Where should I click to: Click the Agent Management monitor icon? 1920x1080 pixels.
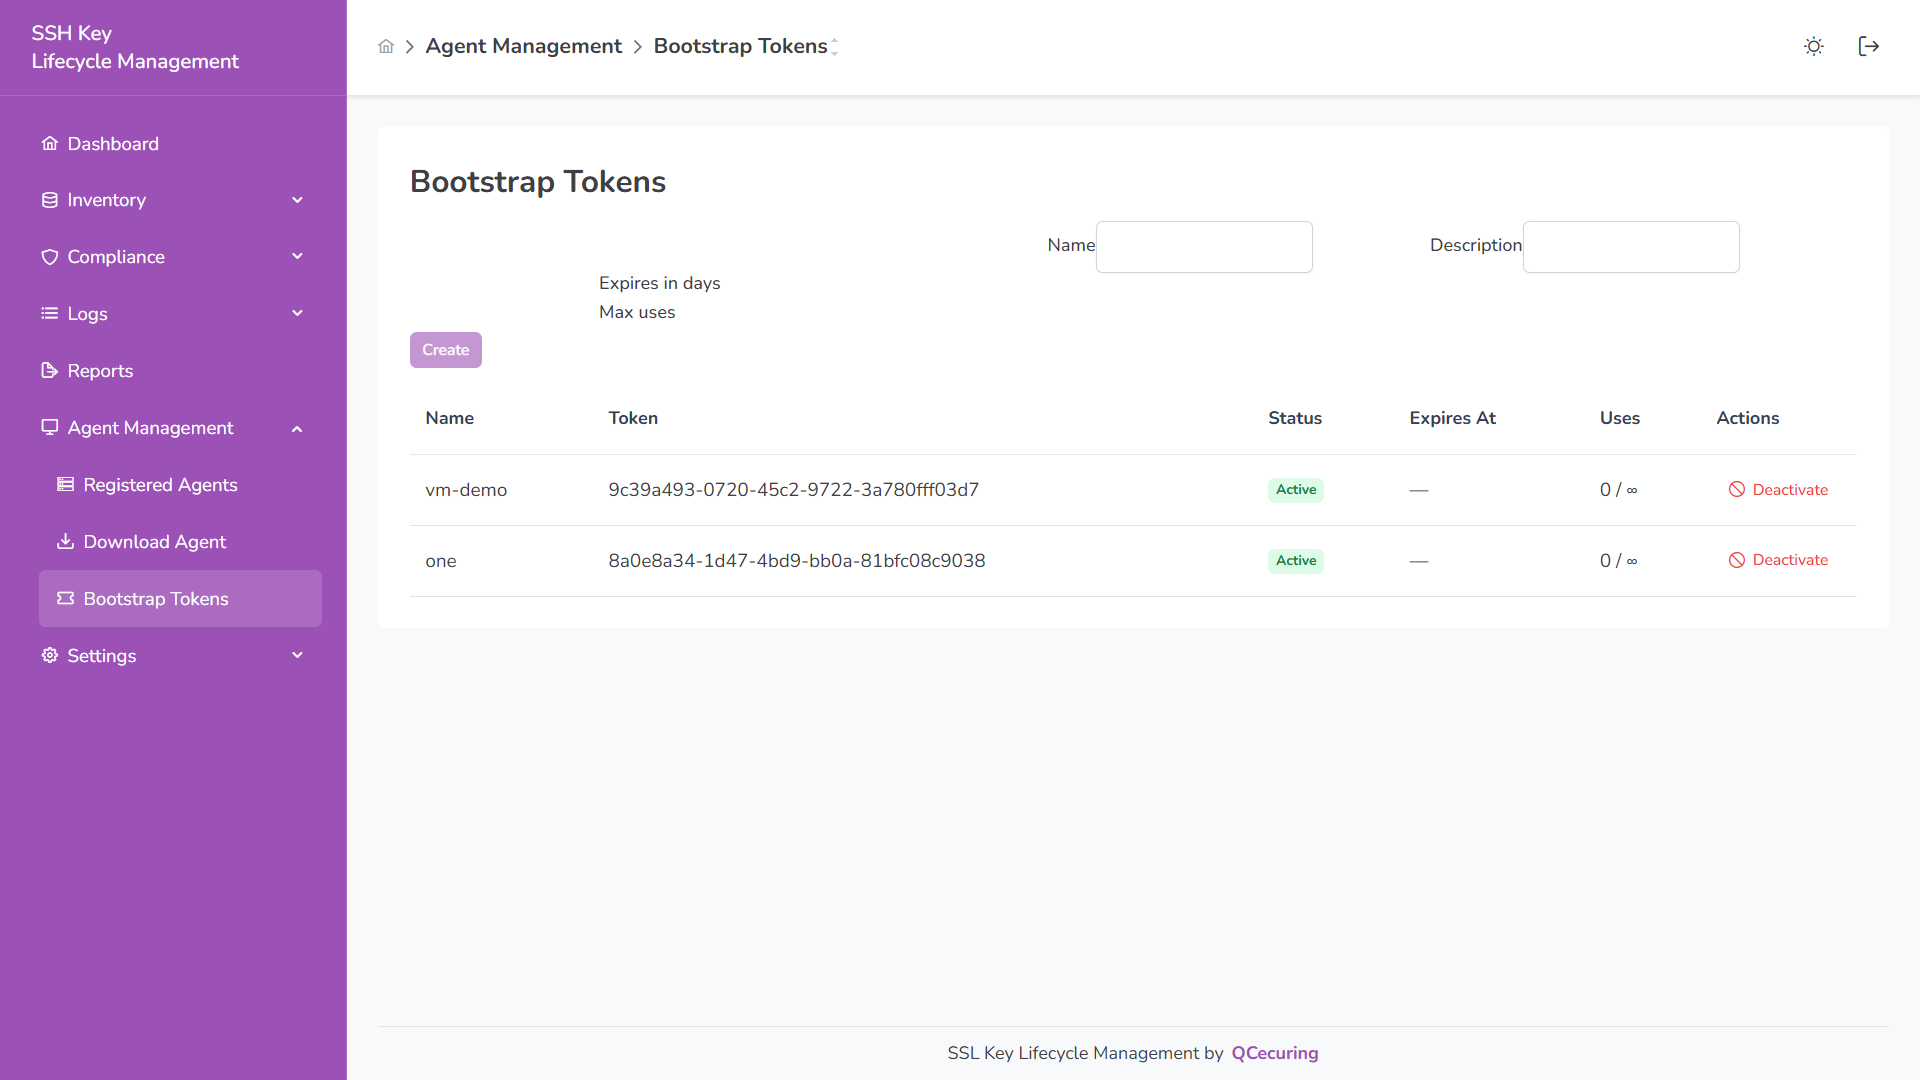(x=50, y=427)
